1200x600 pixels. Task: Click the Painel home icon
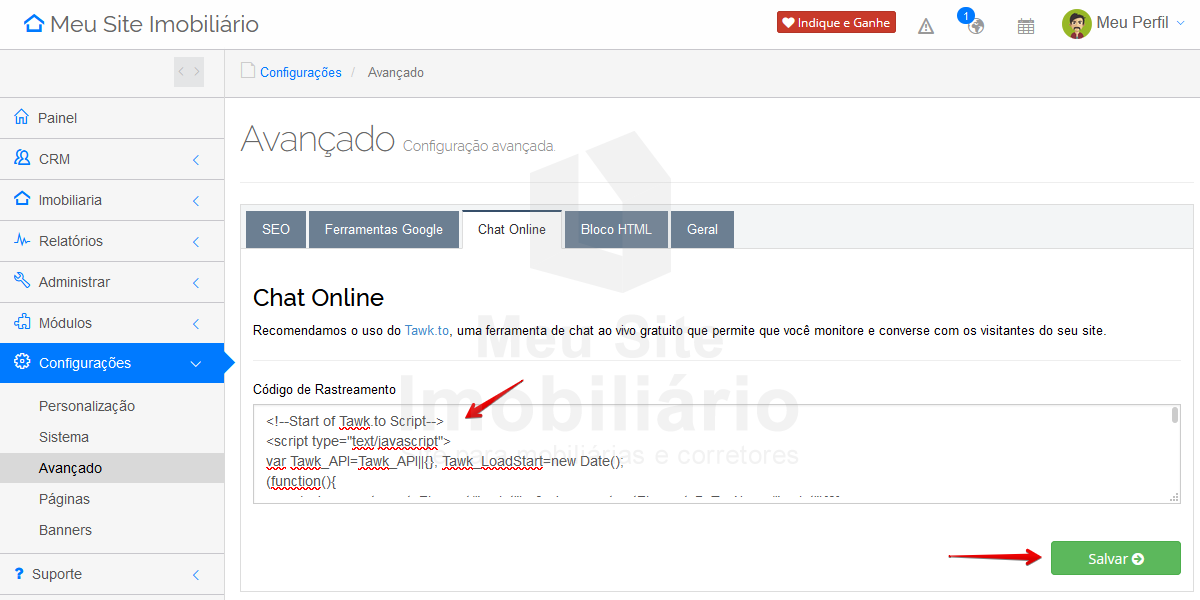pos(21,118)
